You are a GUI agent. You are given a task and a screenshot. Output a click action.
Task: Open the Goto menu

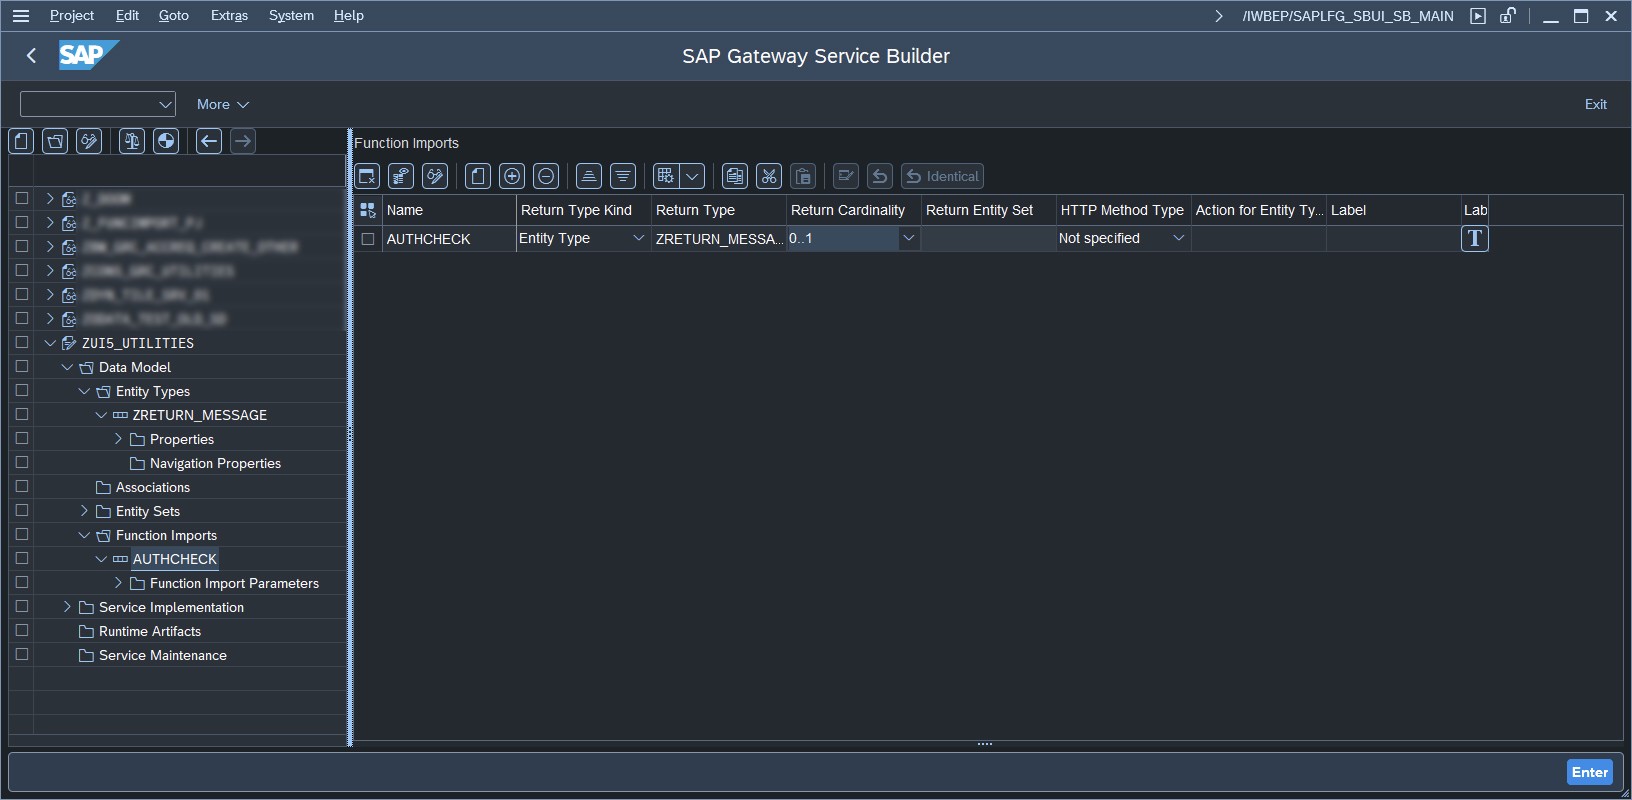point(174,16)
